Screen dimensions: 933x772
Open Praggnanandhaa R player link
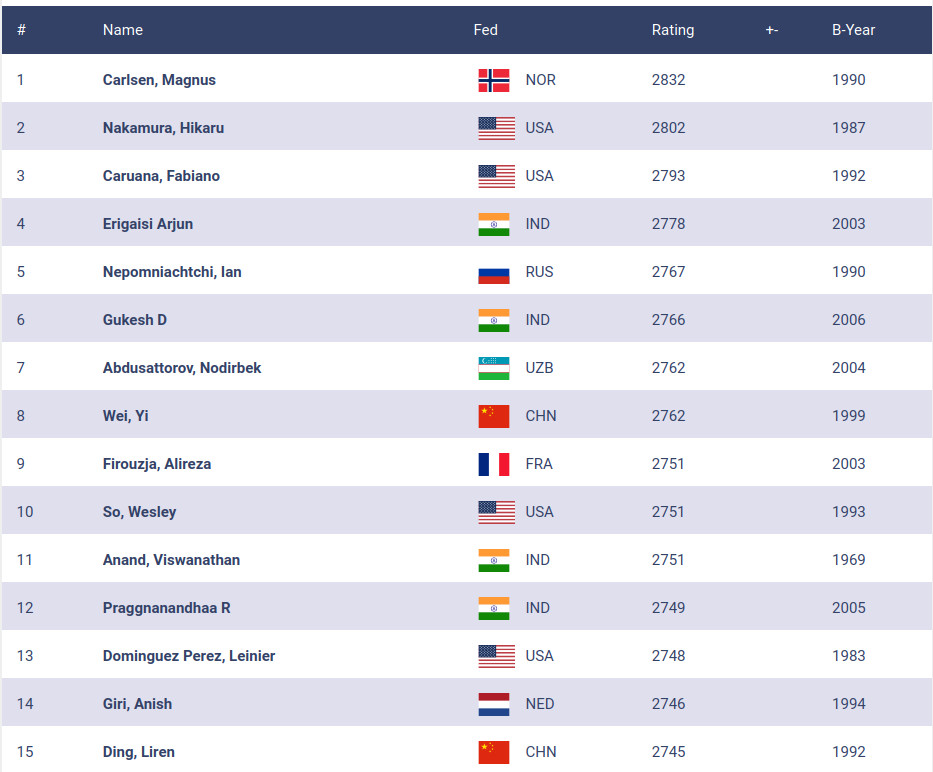pyautogui.click(x=166, y=608)
